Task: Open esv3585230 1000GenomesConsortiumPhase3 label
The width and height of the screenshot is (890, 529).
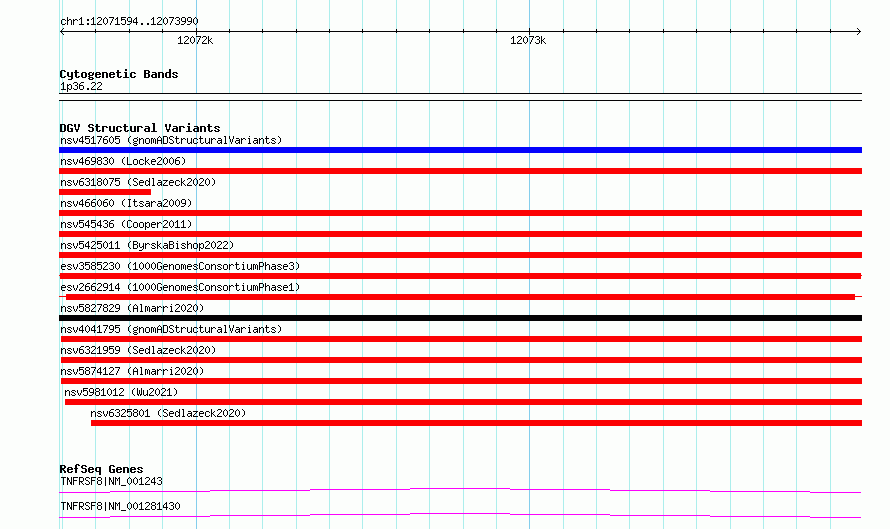Action: pyautogui.click(x=180, y=266)
